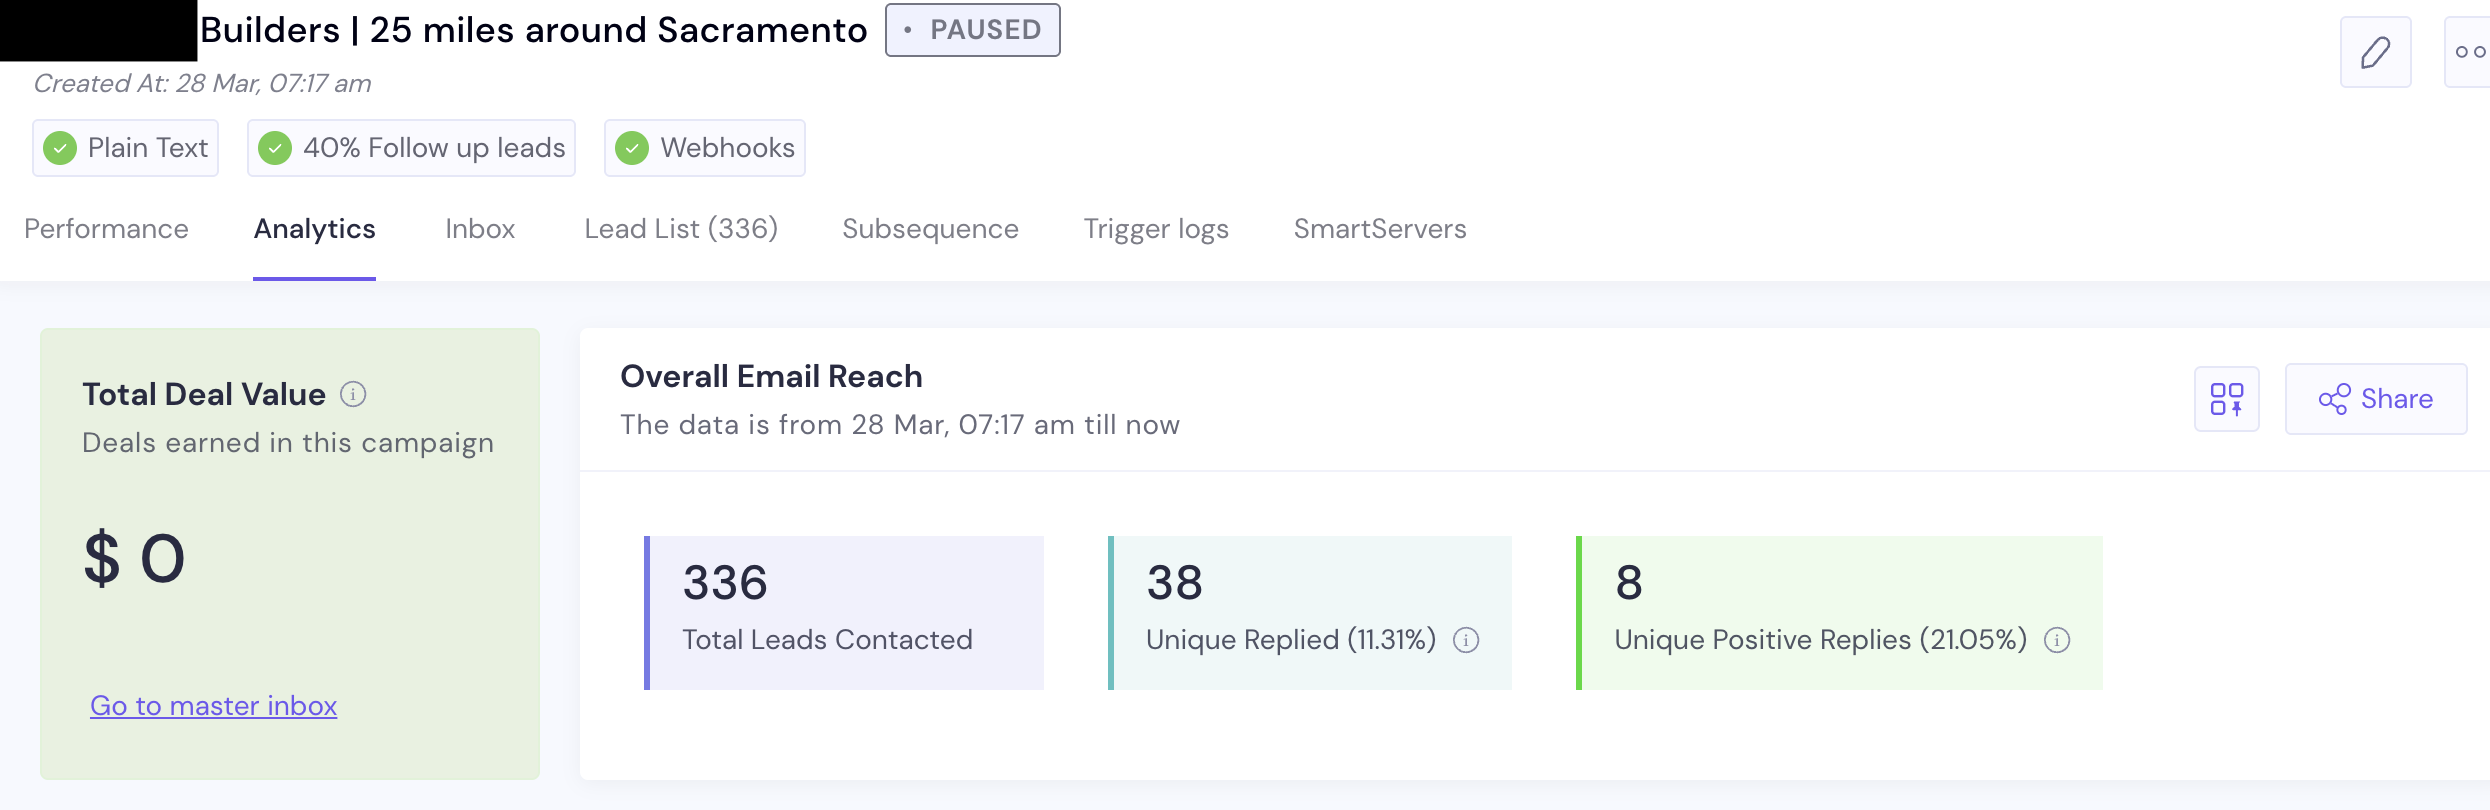Screen dimensions: 2490x810
Task: Switch to the Inbox tab
Action: click(x=480, y=229)
